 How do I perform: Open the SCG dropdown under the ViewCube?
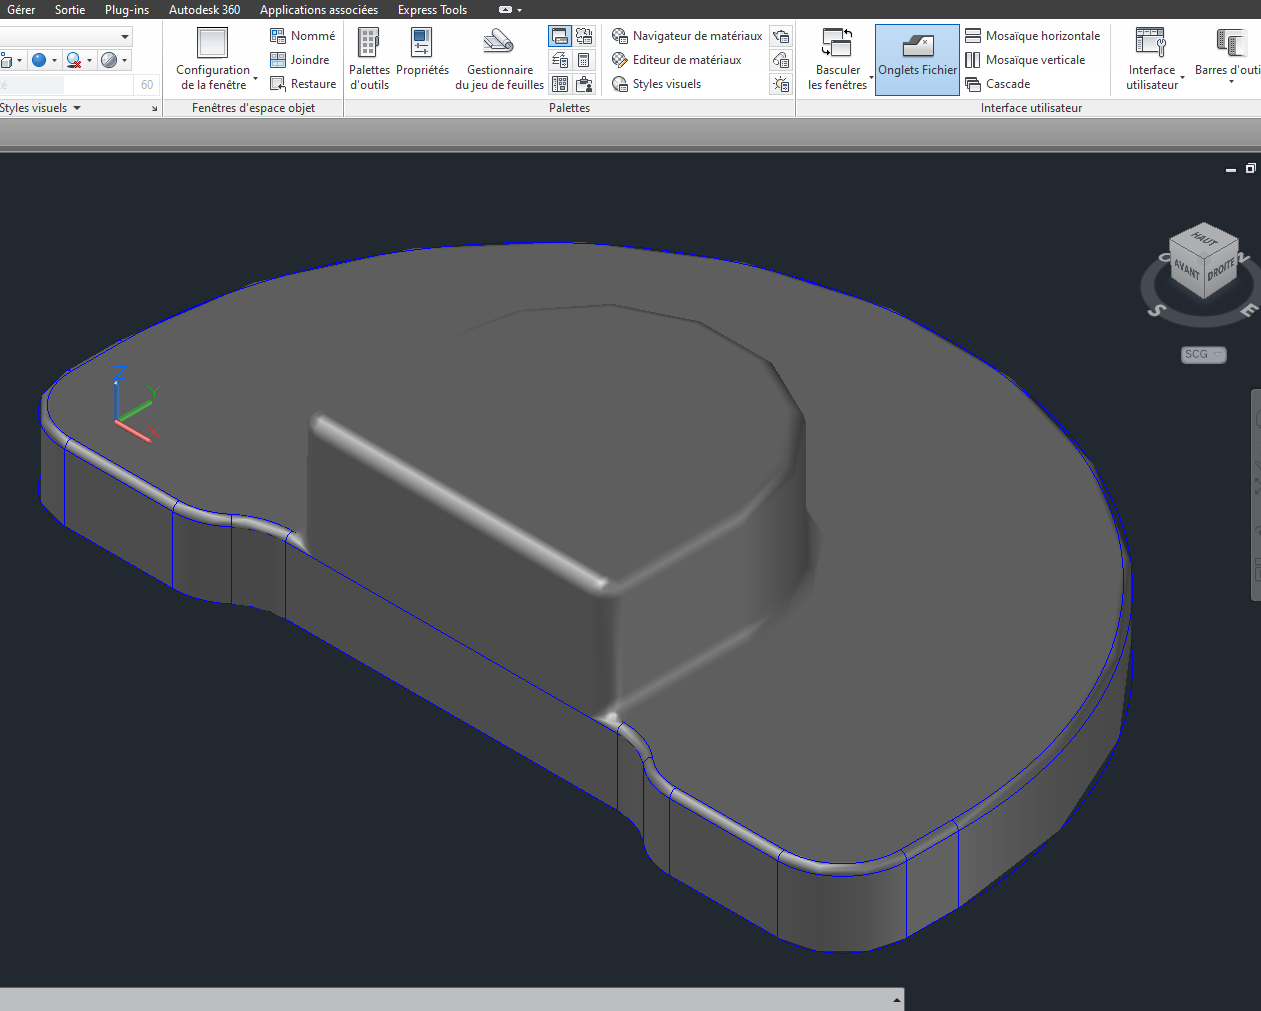1203,355
